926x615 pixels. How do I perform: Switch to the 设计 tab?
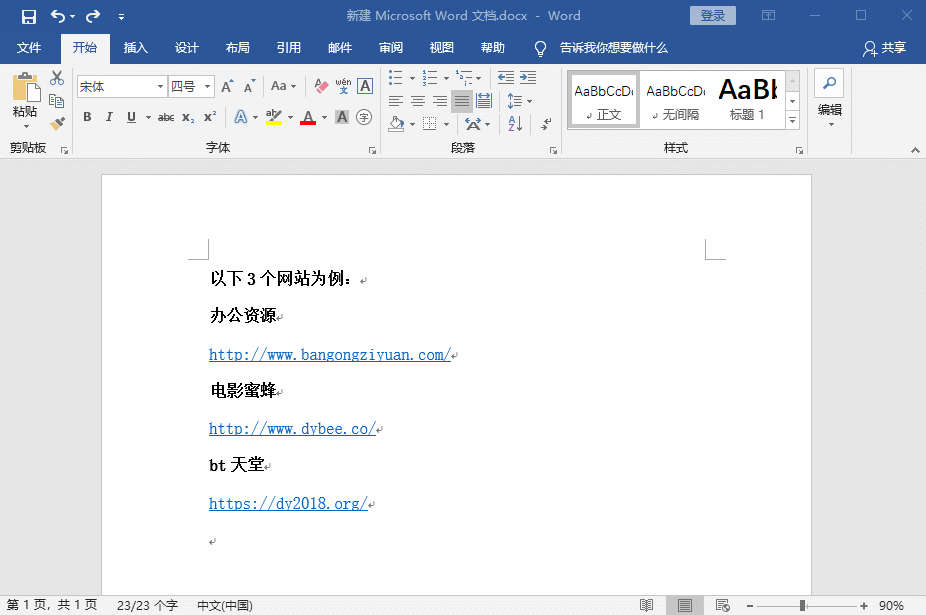tap(186, 48)
